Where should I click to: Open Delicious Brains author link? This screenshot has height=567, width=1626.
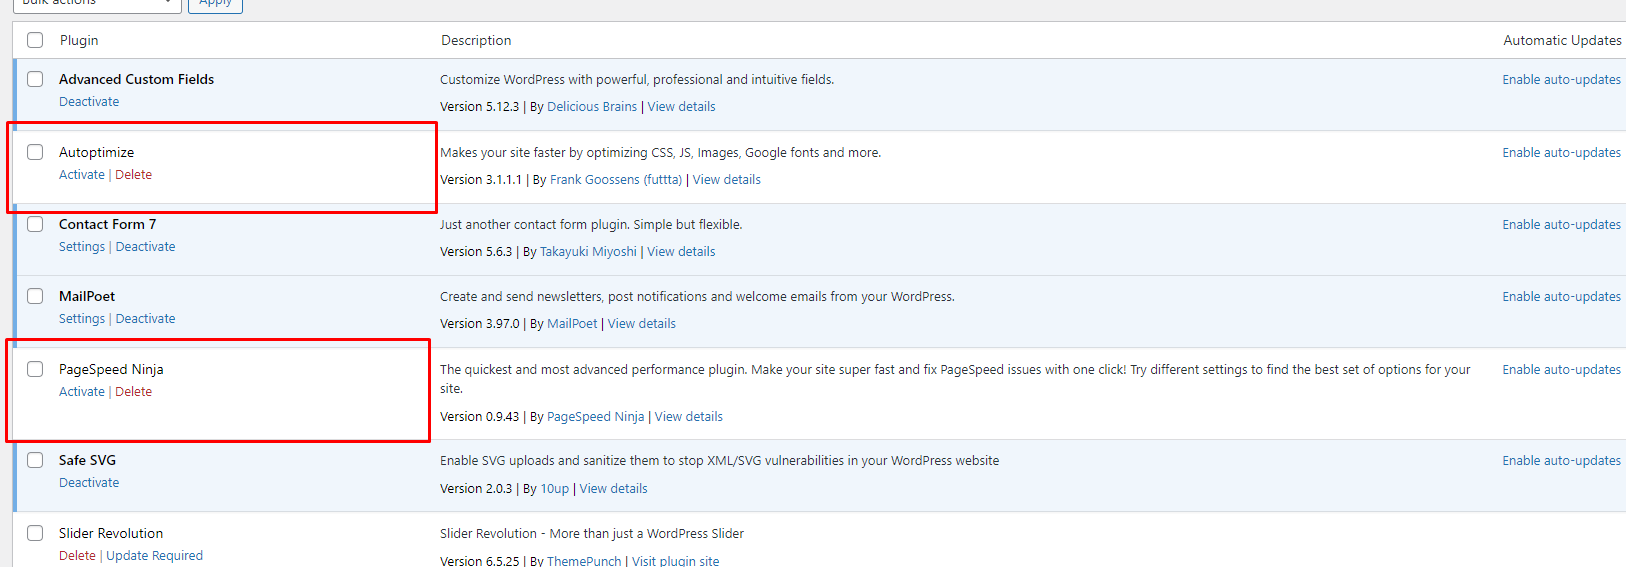point(592,107)
